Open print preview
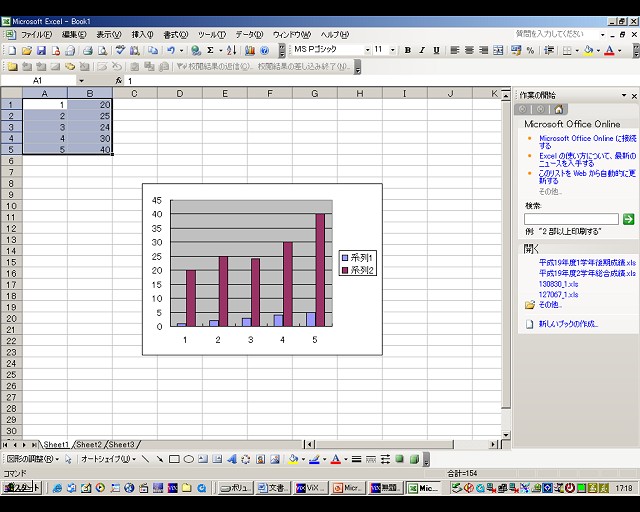Viewport: 640px width, 512px height. click(102, 51)
